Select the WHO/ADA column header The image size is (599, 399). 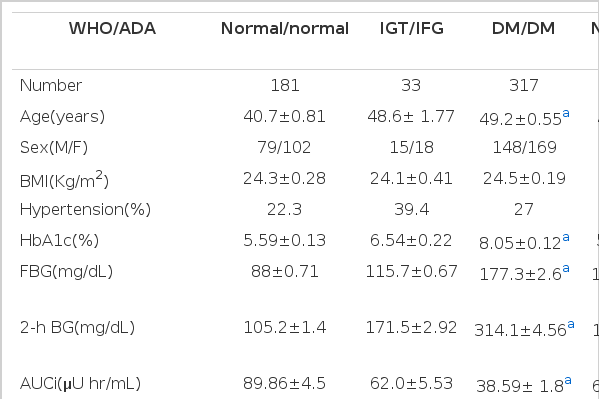point(112,29)
